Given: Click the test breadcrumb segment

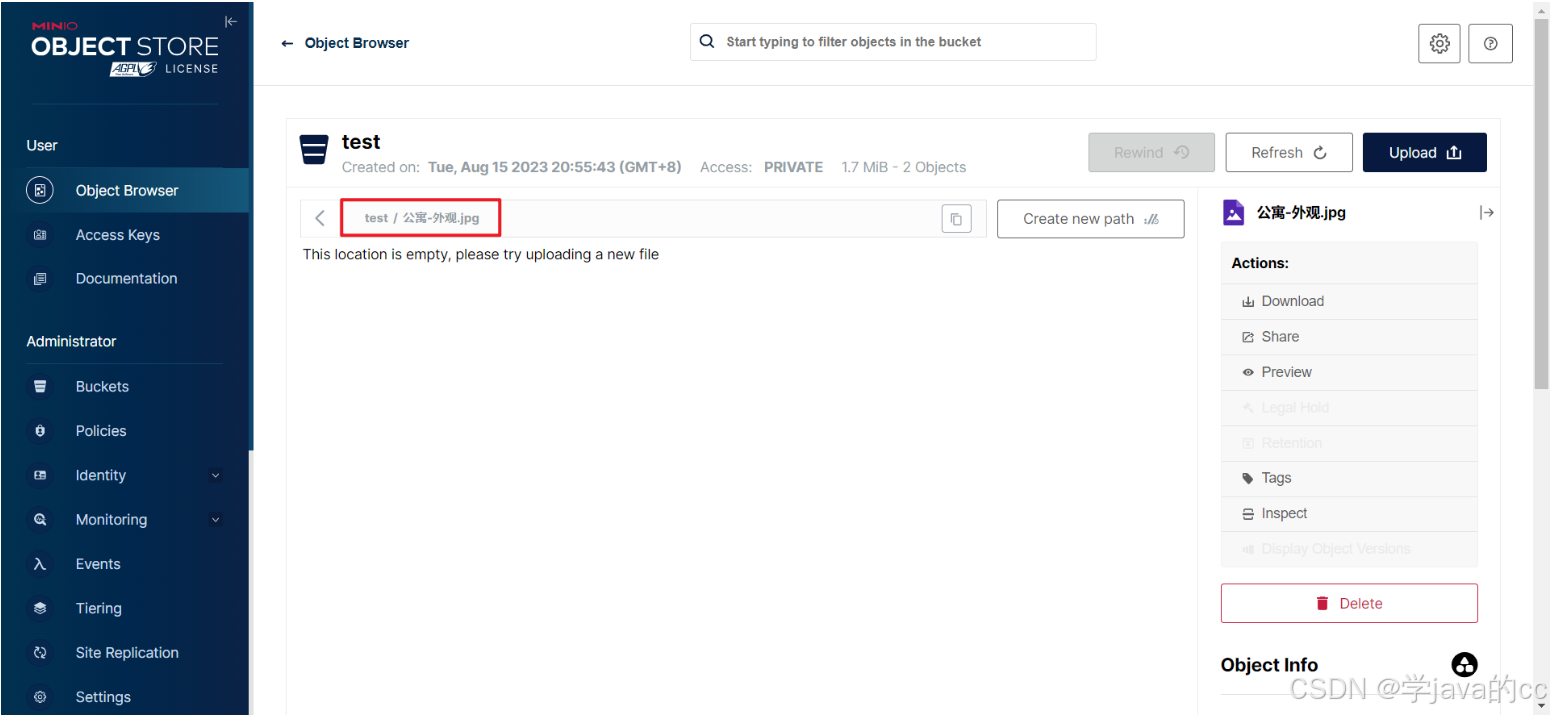Looking at the screenshot, I should click(376, 218).
